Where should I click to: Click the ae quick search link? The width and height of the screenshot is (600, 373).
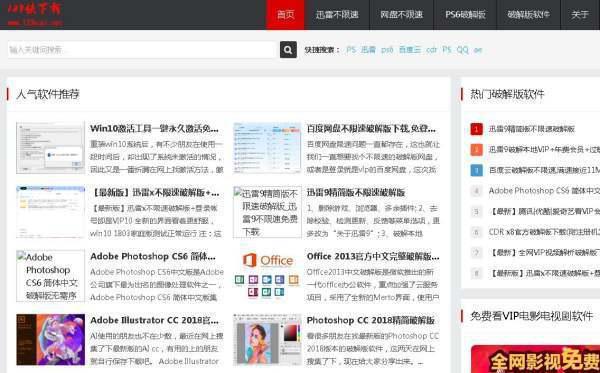[x=478, y=50]
